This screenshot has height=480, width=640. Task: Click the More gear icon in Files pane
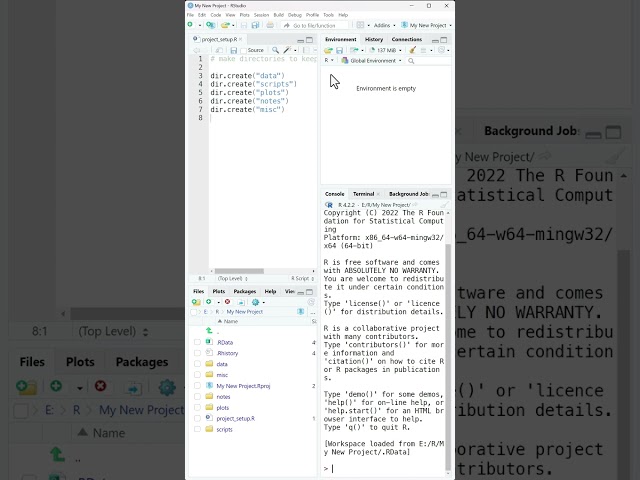(x=256, y=302)
